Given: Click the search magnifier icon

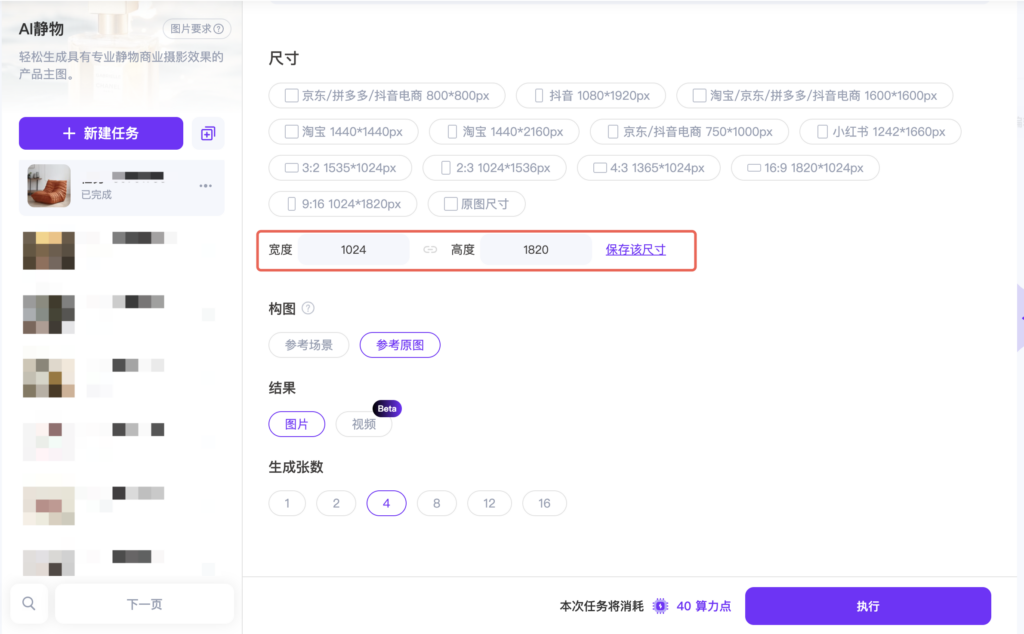Looking at the screenshot, I should coord(29,603).
